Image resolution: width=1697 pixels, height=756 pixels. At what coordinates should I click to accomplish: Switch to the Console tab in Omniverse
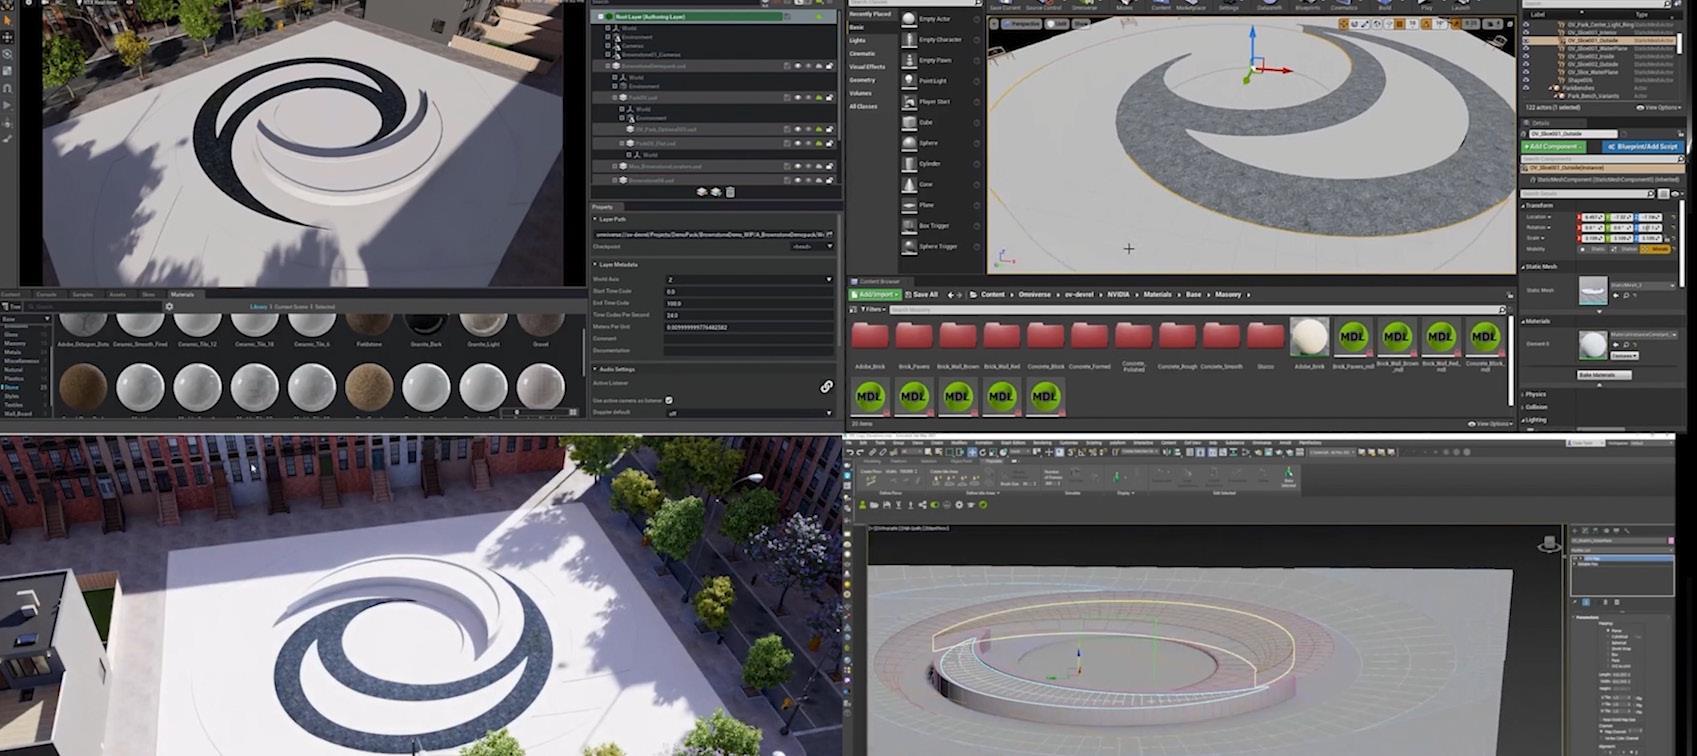click(46, 294)
